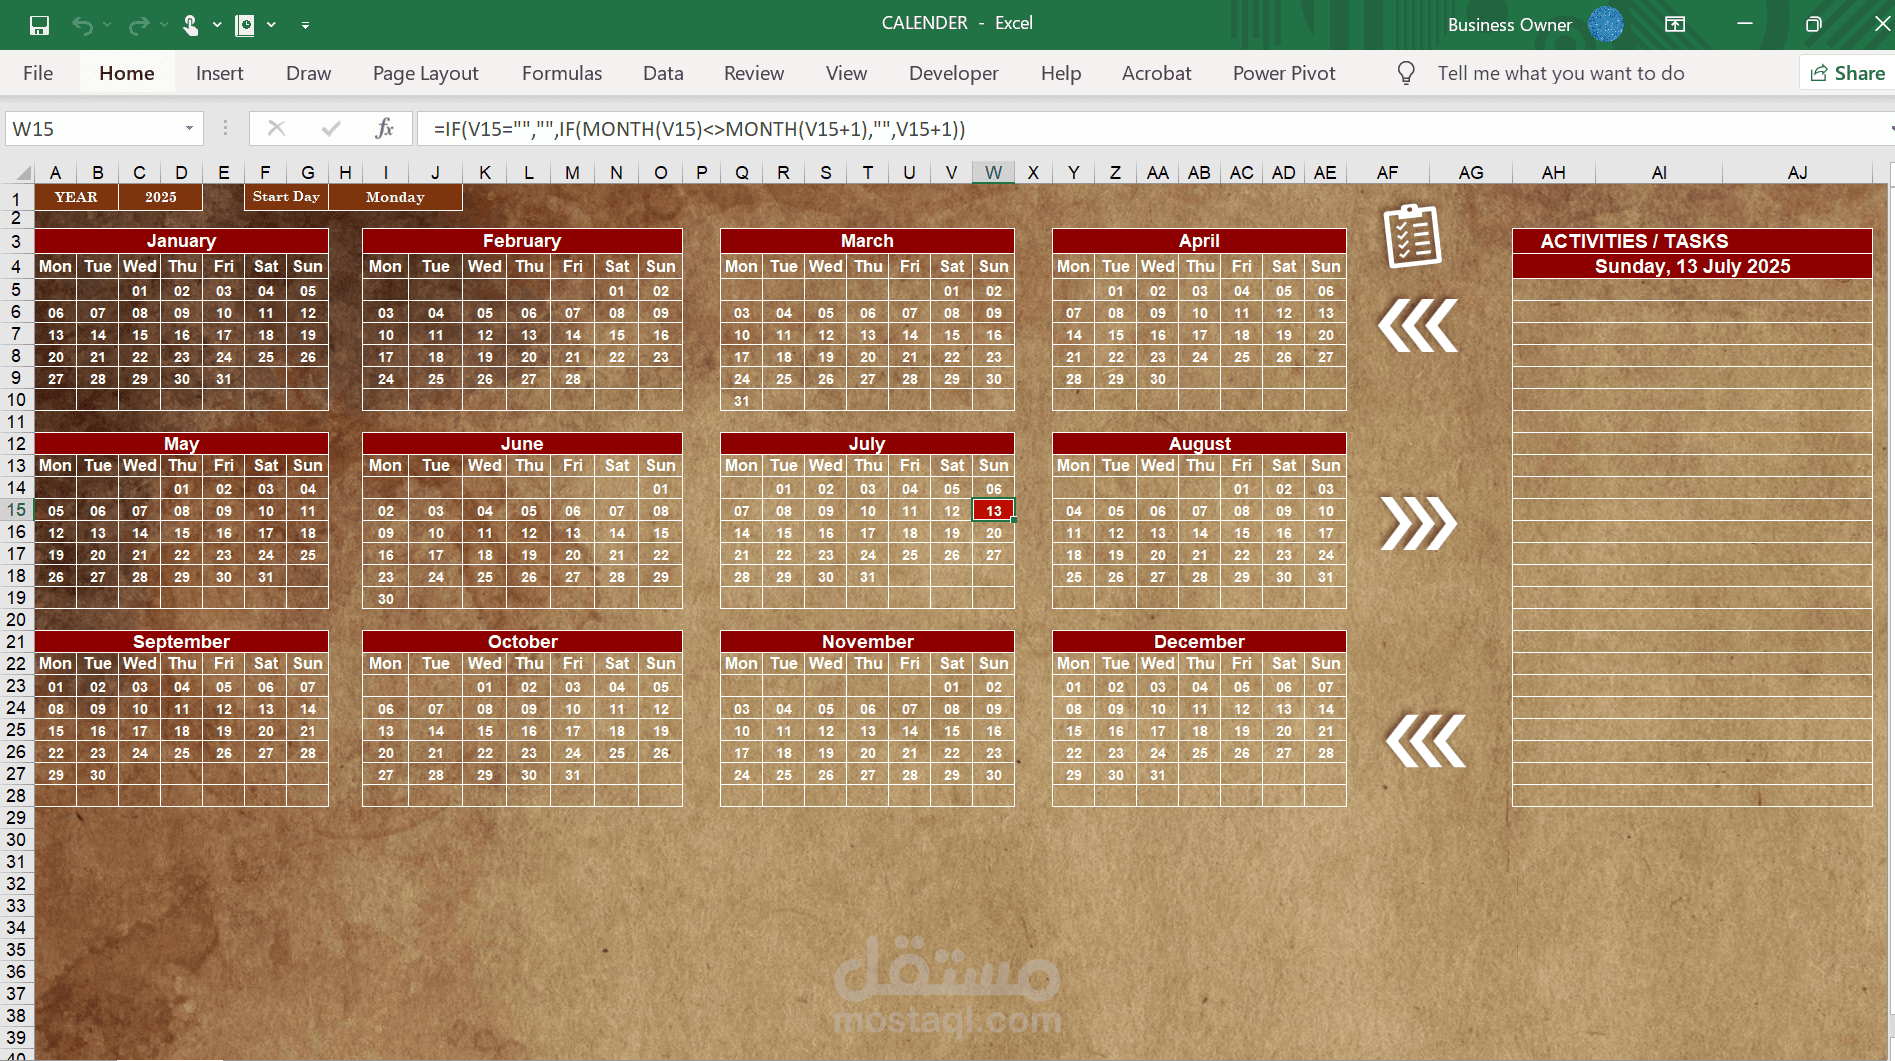Click Tell me what you want to do
Viewport: 1895px width, 1061px height.
(x=1560, y=73)
